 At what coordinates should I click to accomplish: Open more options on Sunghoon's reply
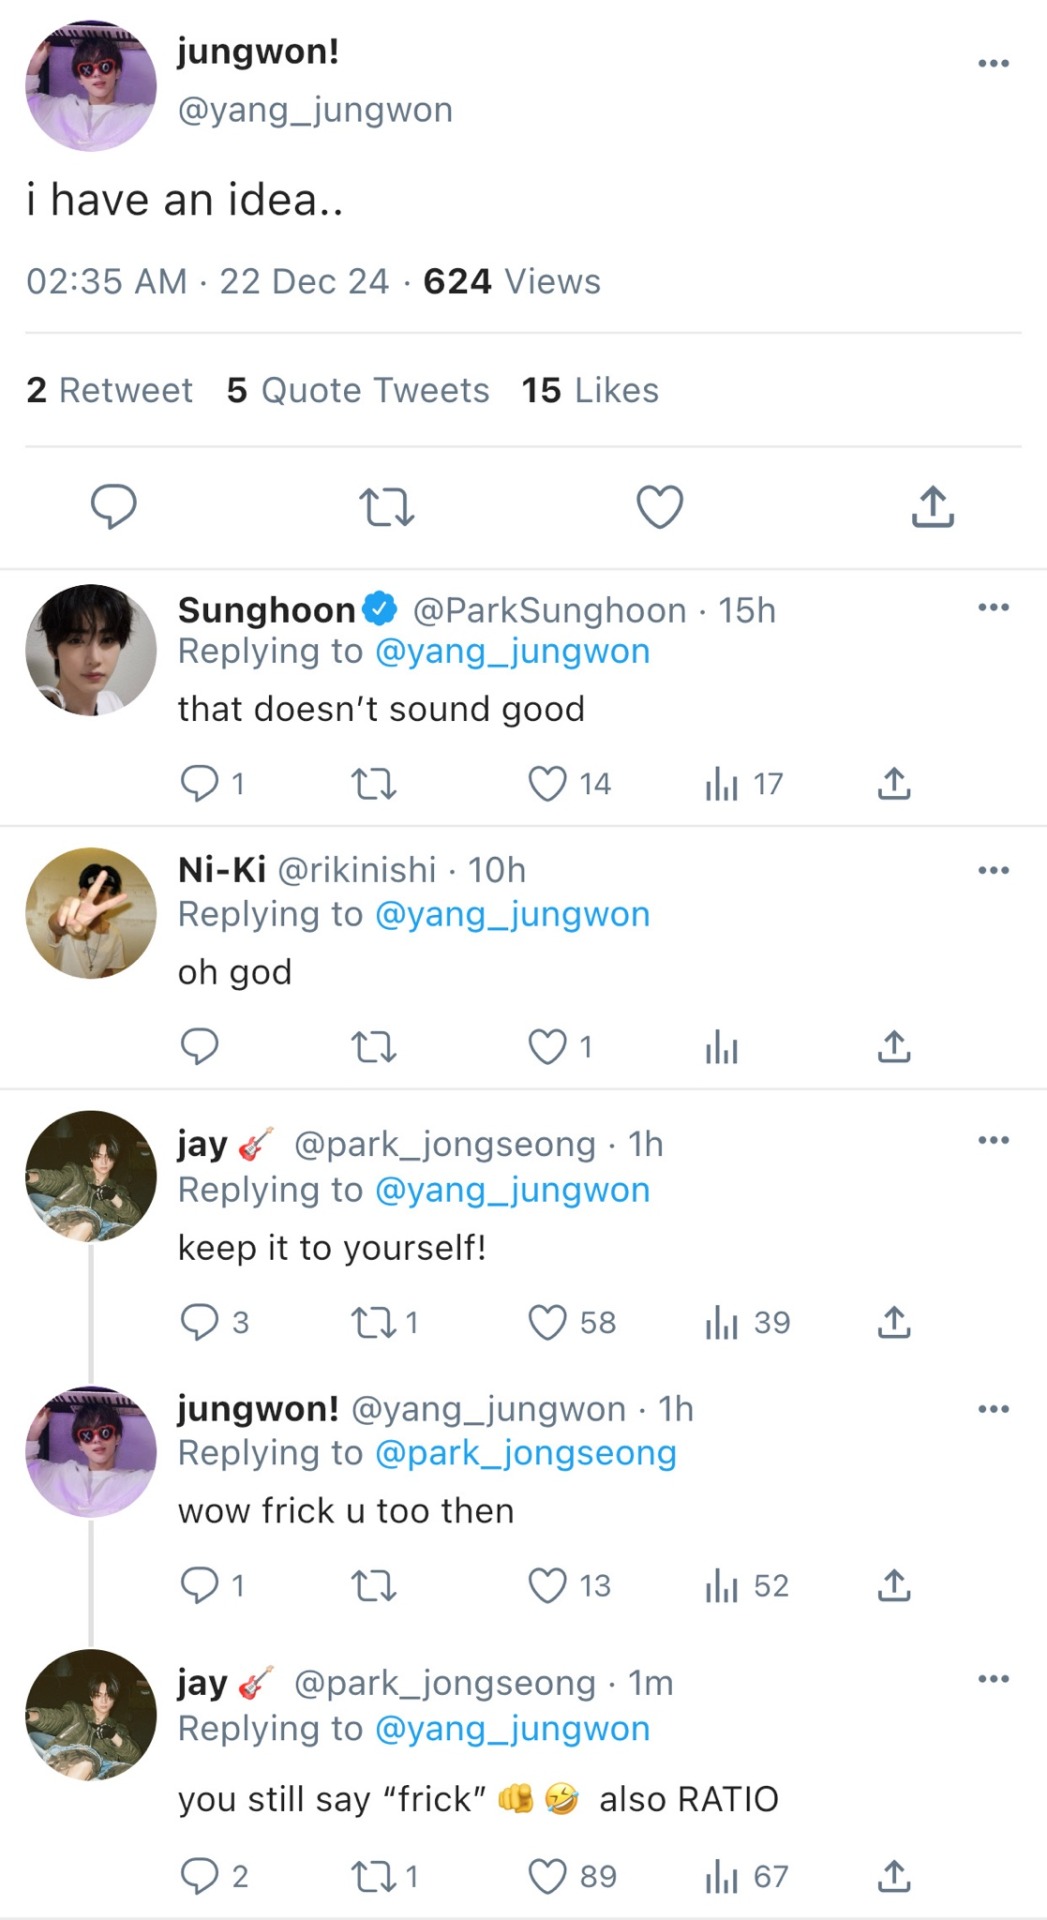pos(993,607)
